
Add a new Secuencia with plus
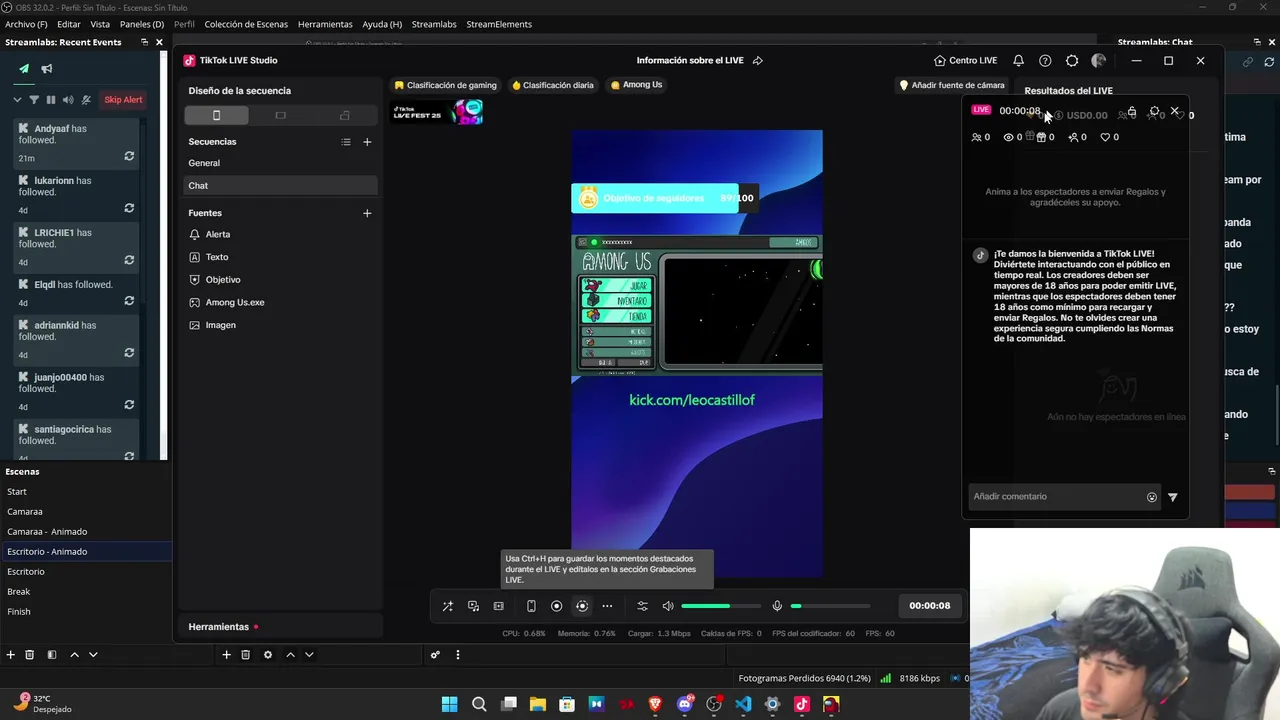(367, 142)
